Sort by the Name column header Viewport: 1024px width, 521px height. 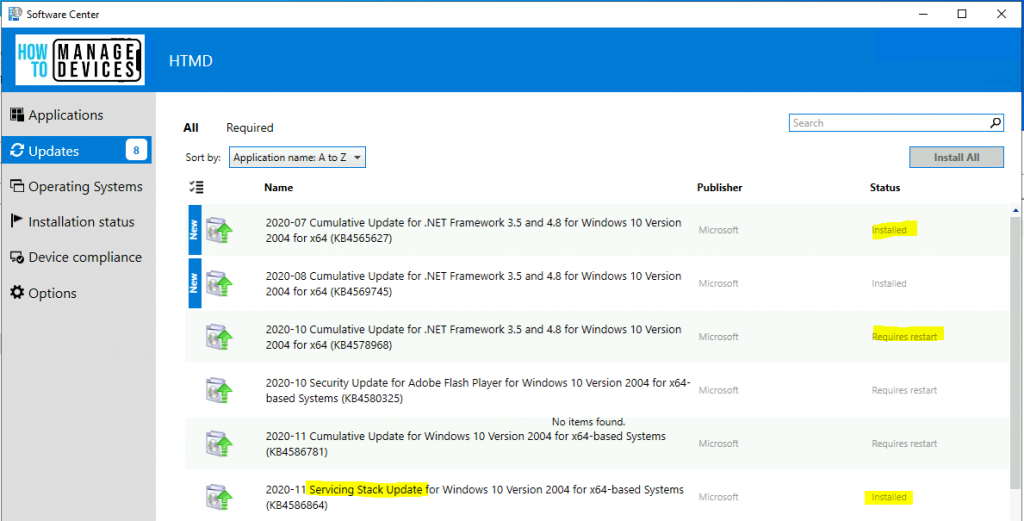278,187
